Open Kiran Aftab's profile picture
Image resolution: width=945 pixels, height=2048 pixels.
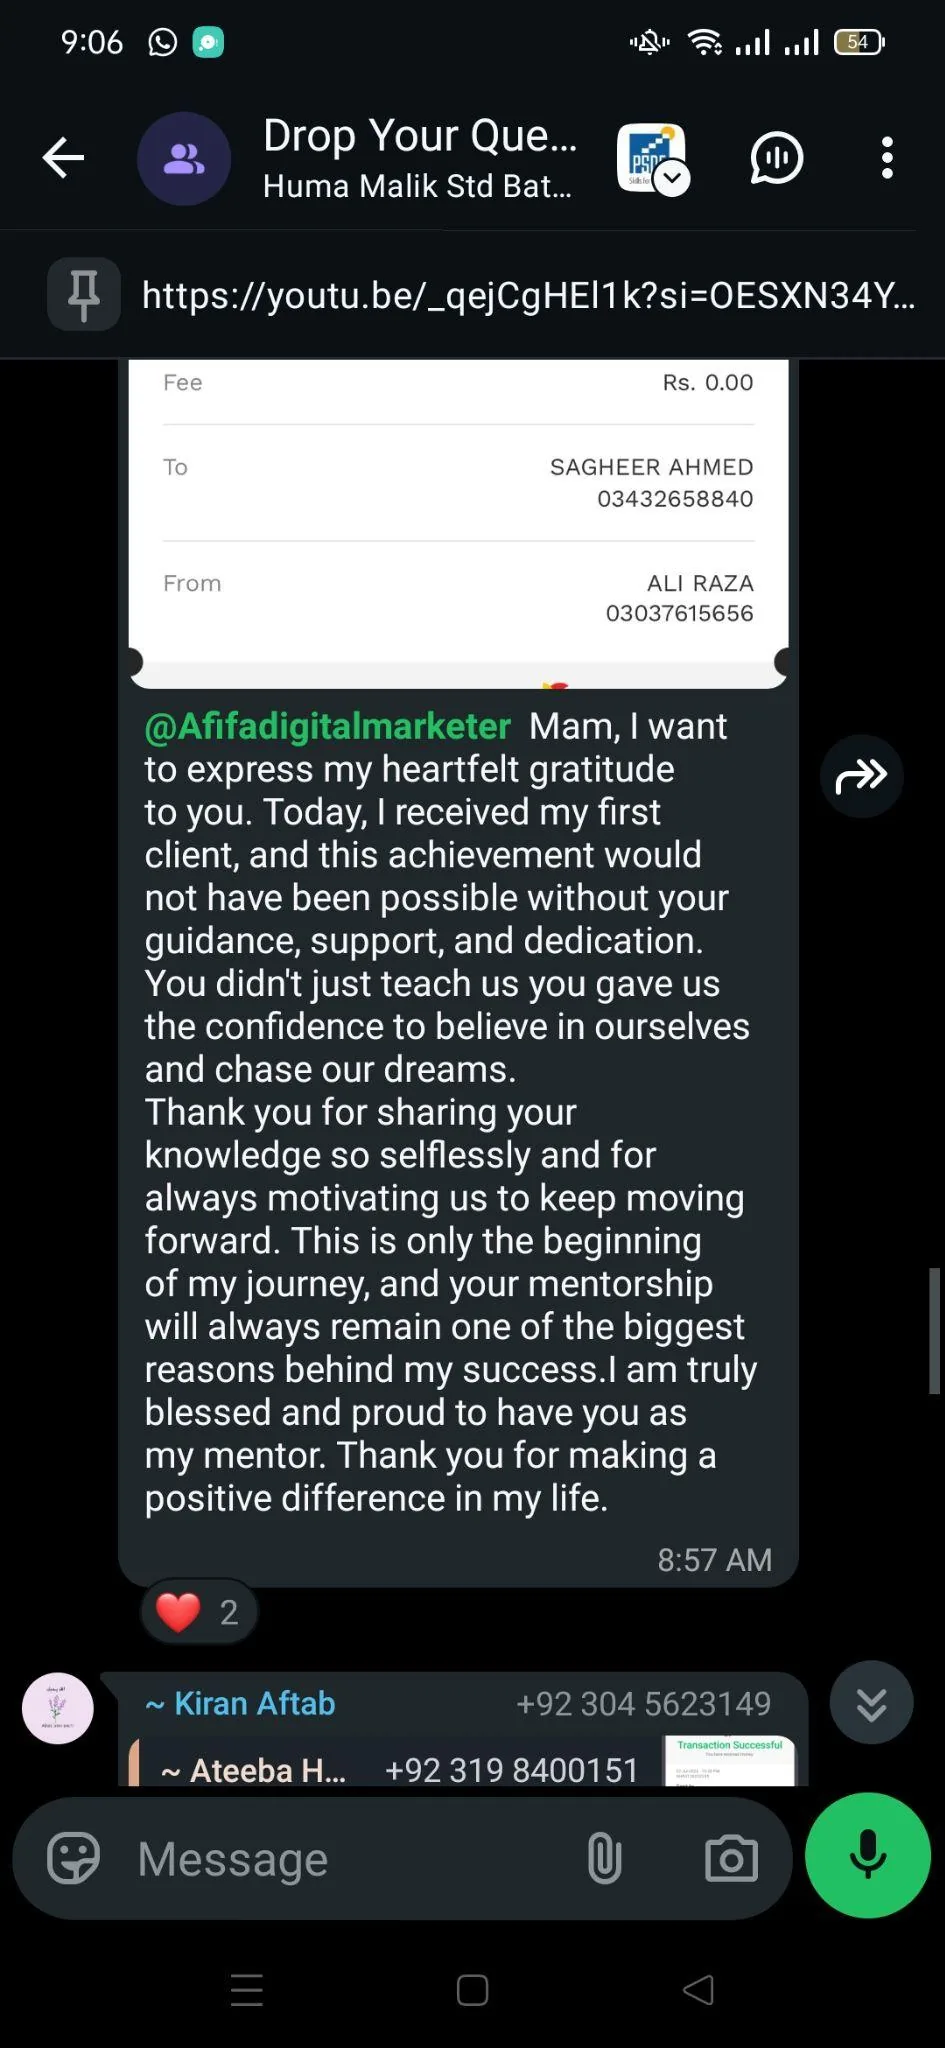tap(58, 1708)
